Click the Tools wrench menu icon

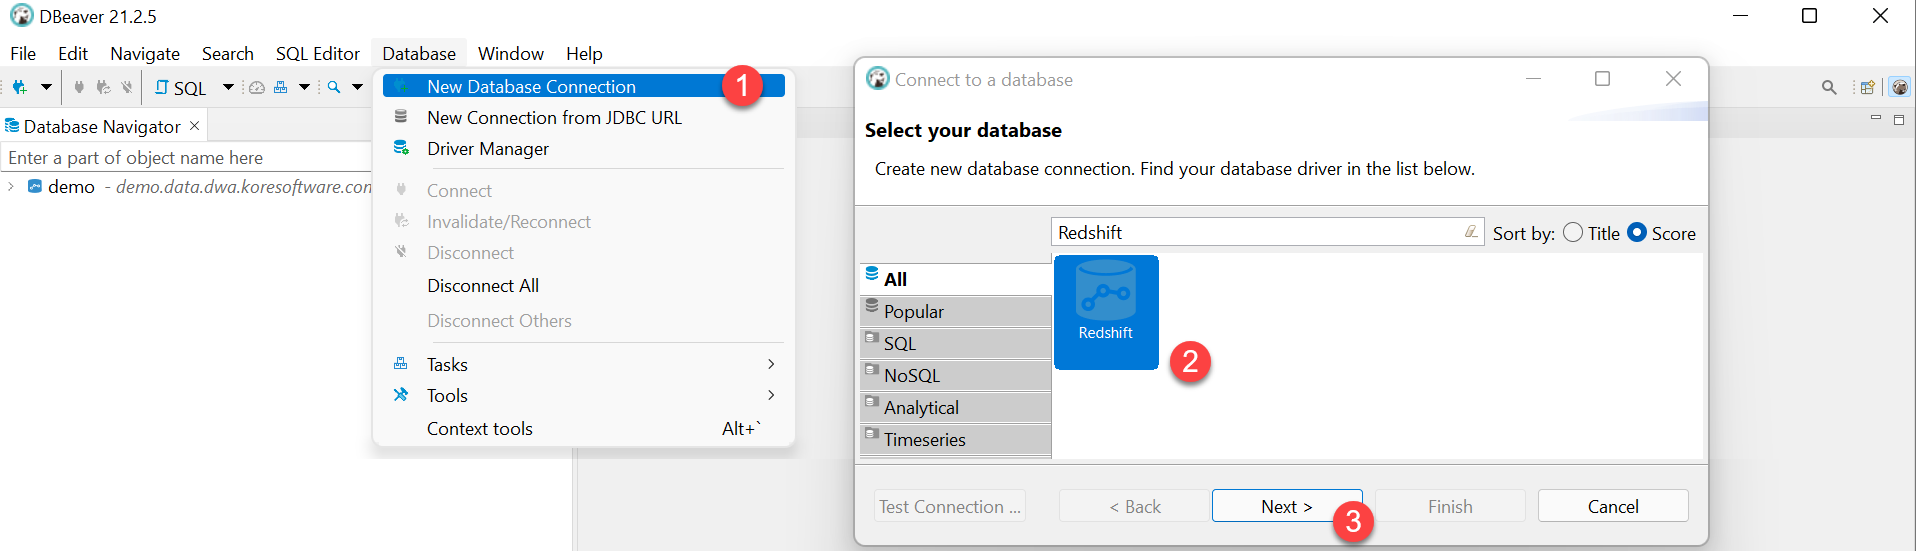point(401,395)
